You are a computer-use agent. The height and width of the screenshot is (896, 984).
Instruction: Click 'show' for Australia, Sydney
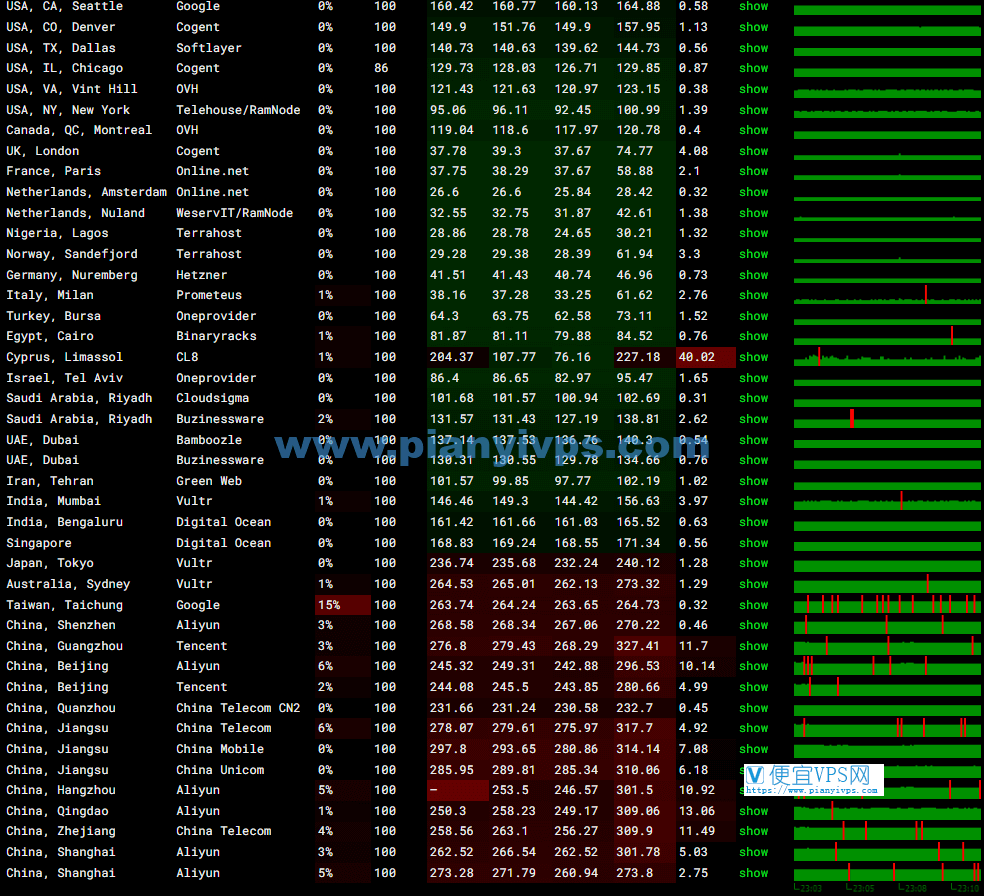pos(753,584)
